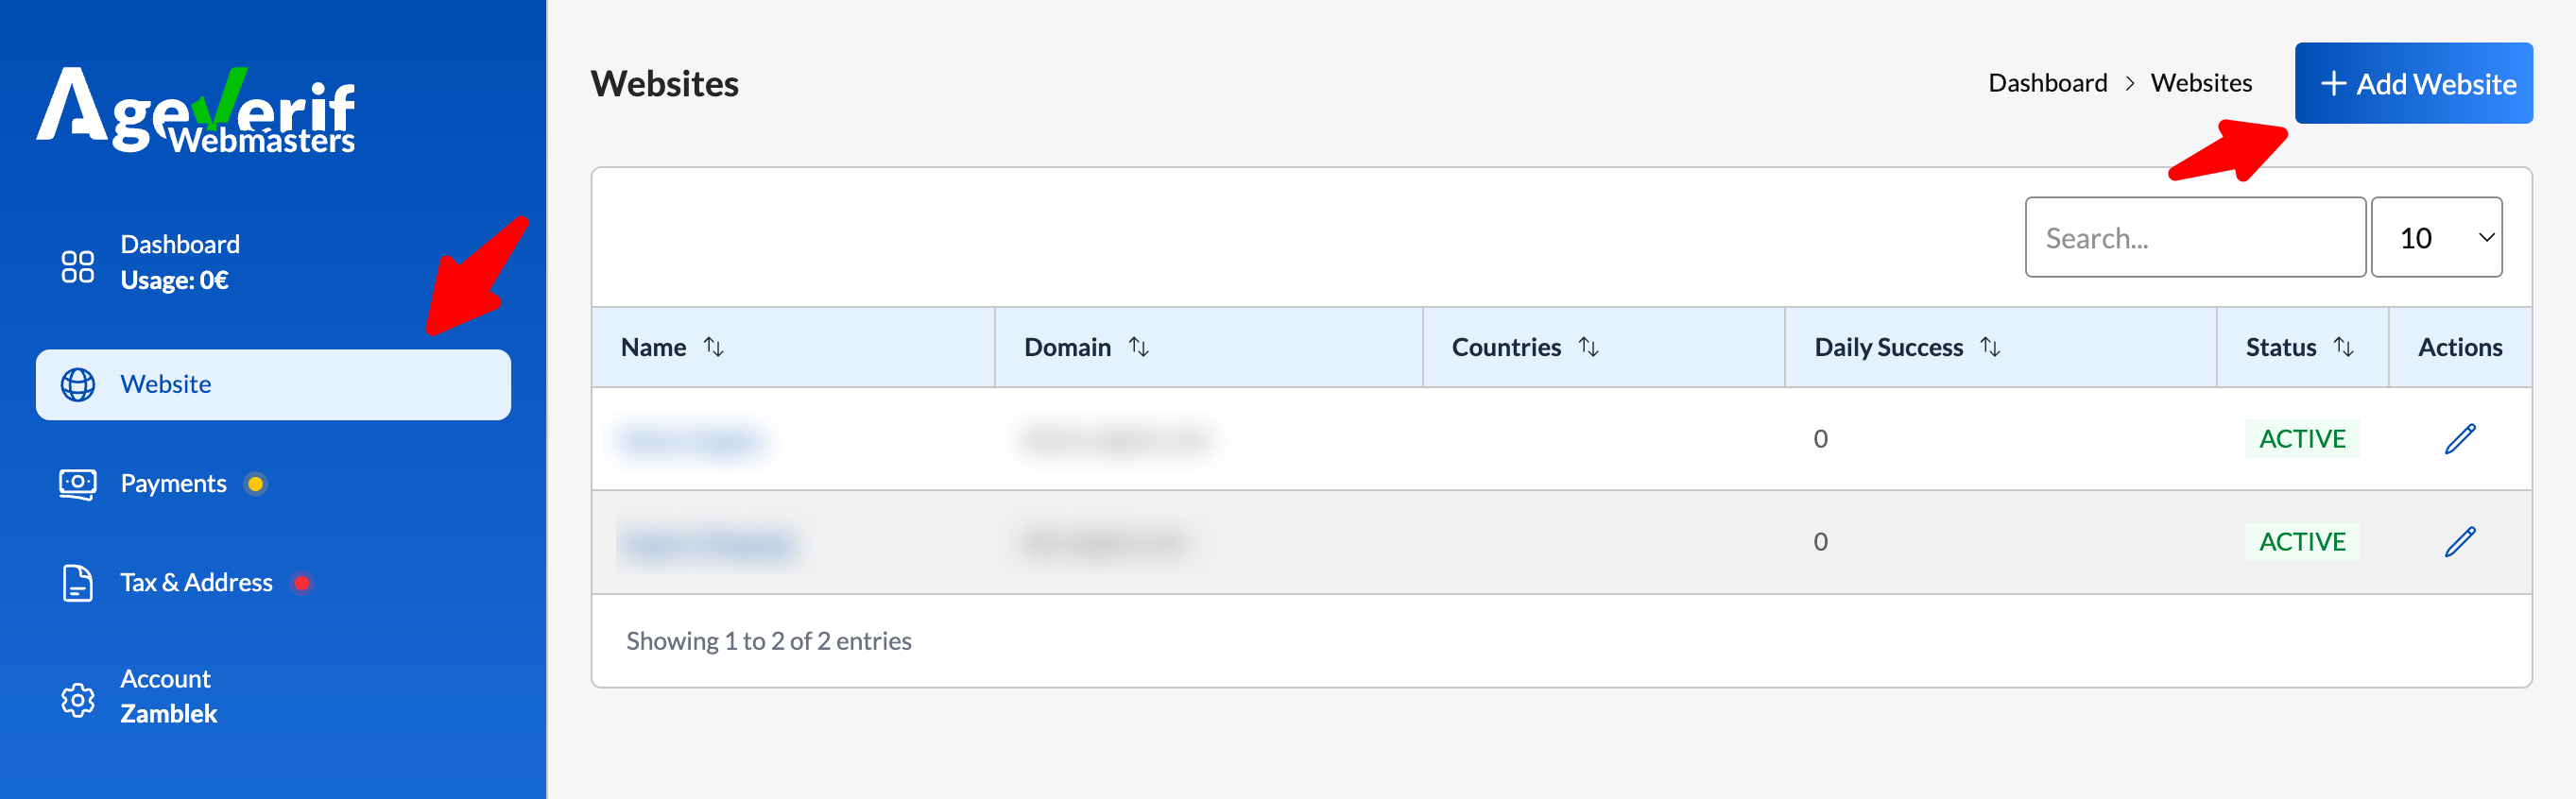Sort the table by Daily Success column
Viewport: 2576px width, 799px height.
[x=1990, y=347]
